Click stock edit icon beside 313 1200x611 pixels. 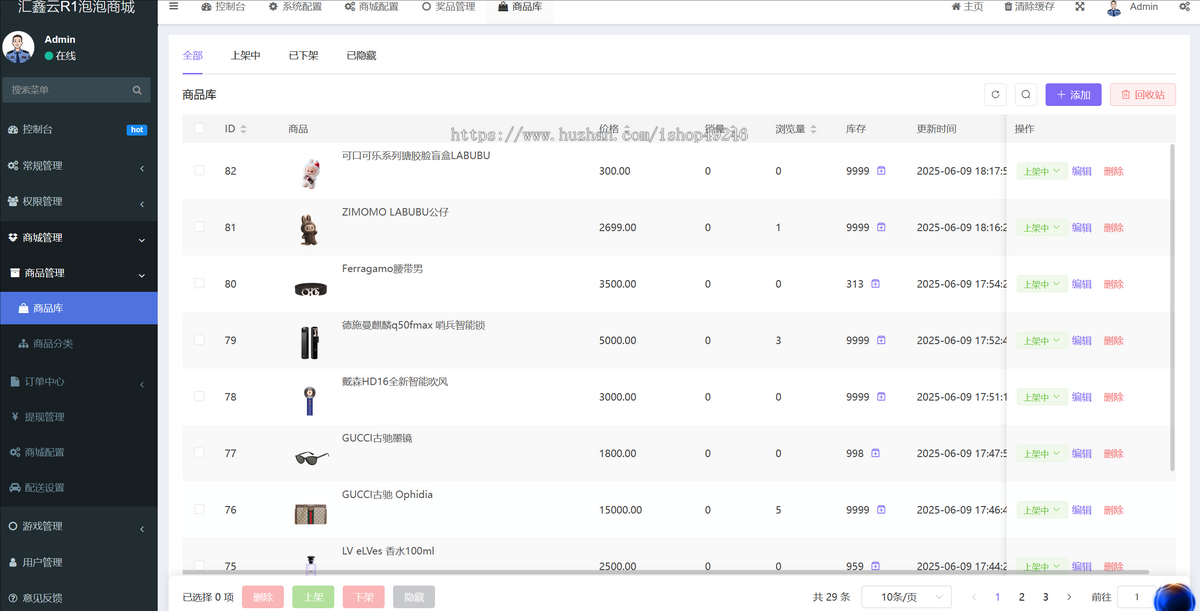click(875, 284)
